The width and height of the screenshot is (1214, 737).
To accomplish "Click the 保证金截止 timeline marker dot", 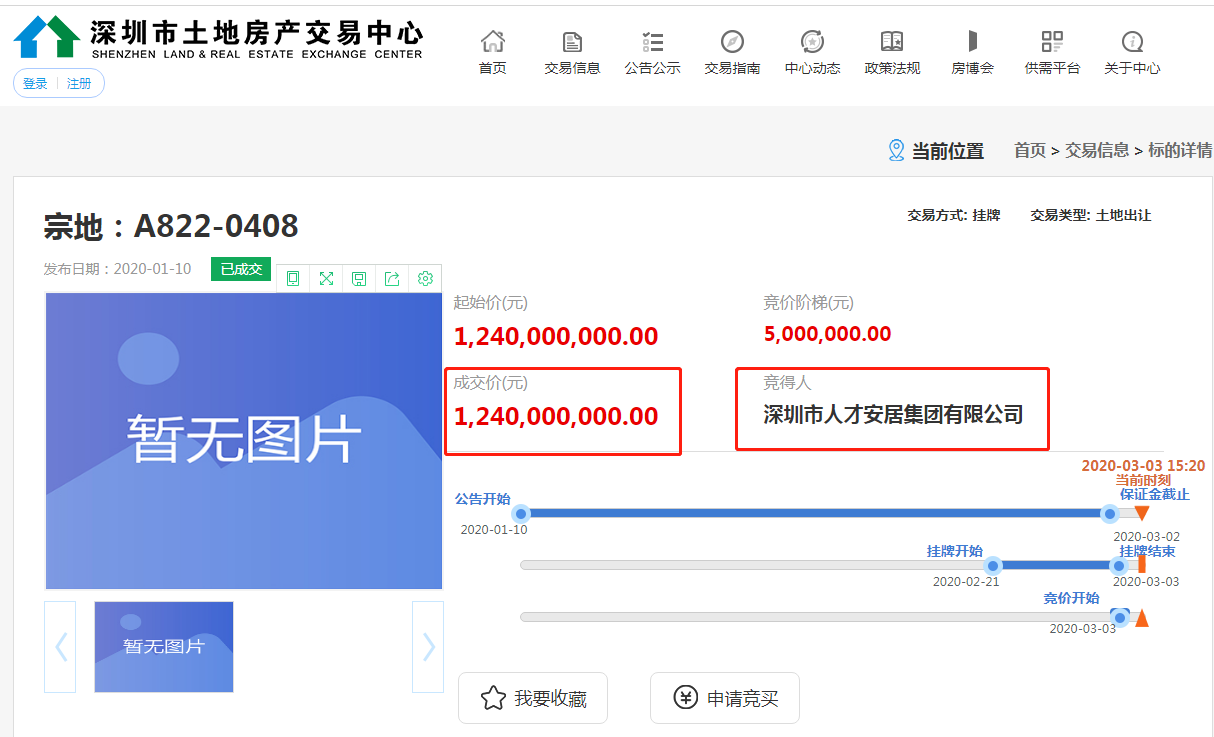I will [x=1109, y=514].
